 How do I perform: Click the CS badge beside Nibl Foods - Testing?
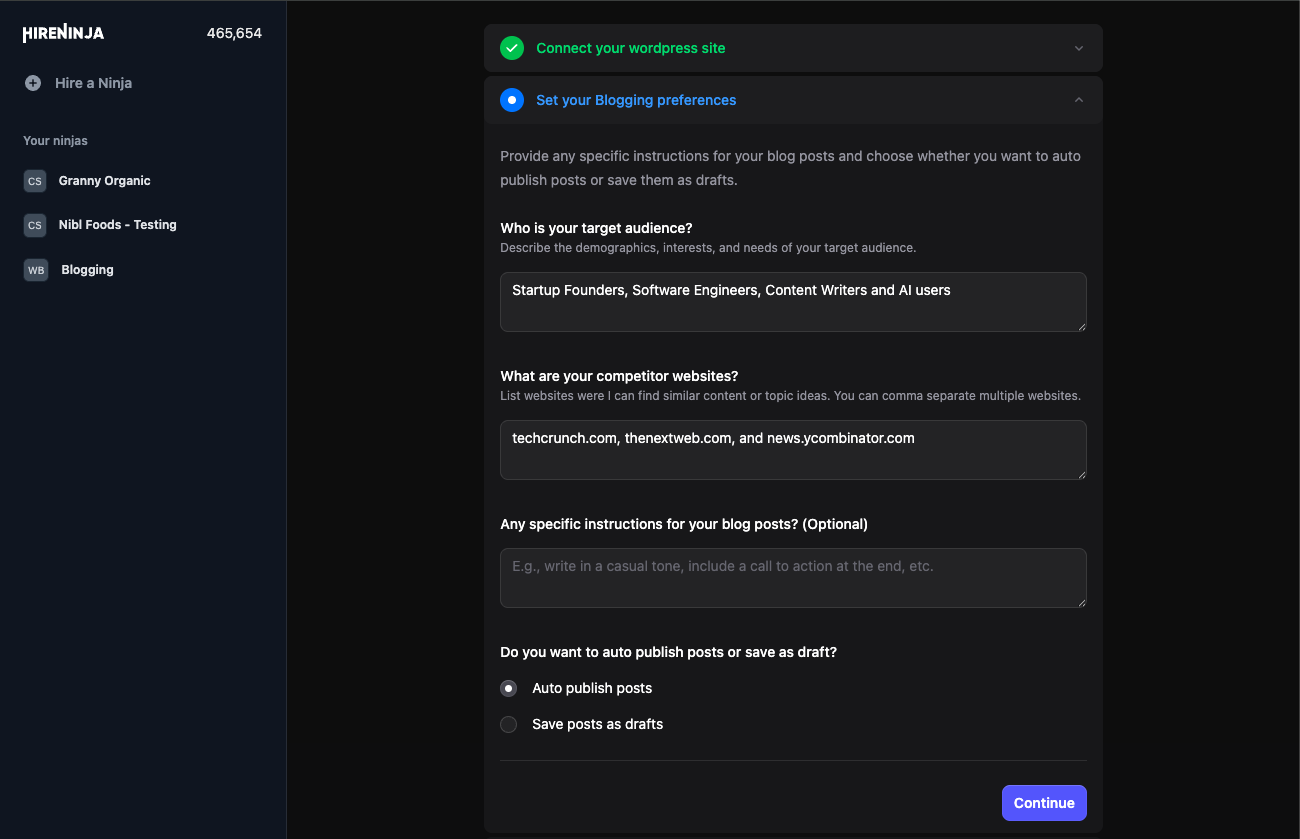coord(35,225)
